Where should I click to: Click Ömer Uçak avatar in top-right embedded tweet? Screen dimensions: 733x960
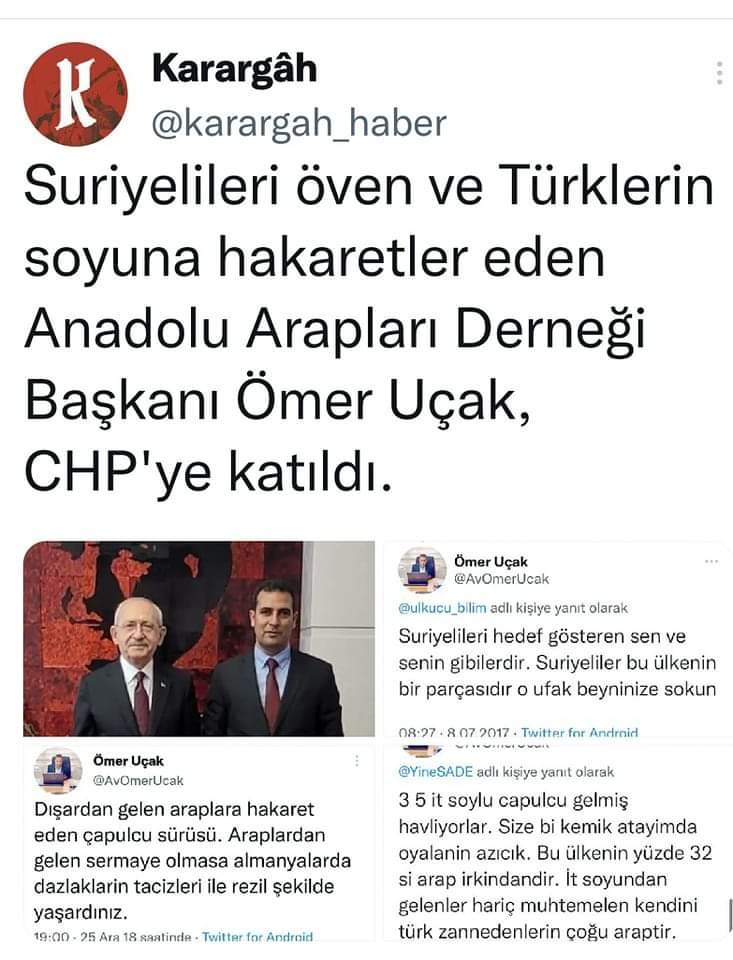tap(422, 570)
